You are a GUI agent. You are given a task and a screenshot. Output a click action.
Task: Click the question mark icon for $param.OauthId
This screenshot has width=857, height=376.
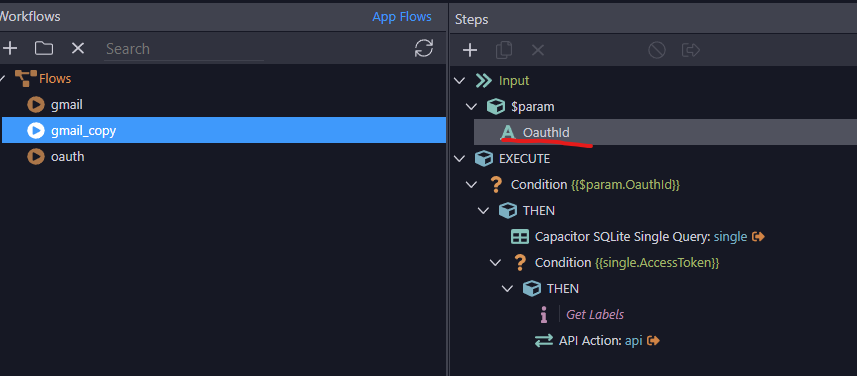(x=496, y=185)
